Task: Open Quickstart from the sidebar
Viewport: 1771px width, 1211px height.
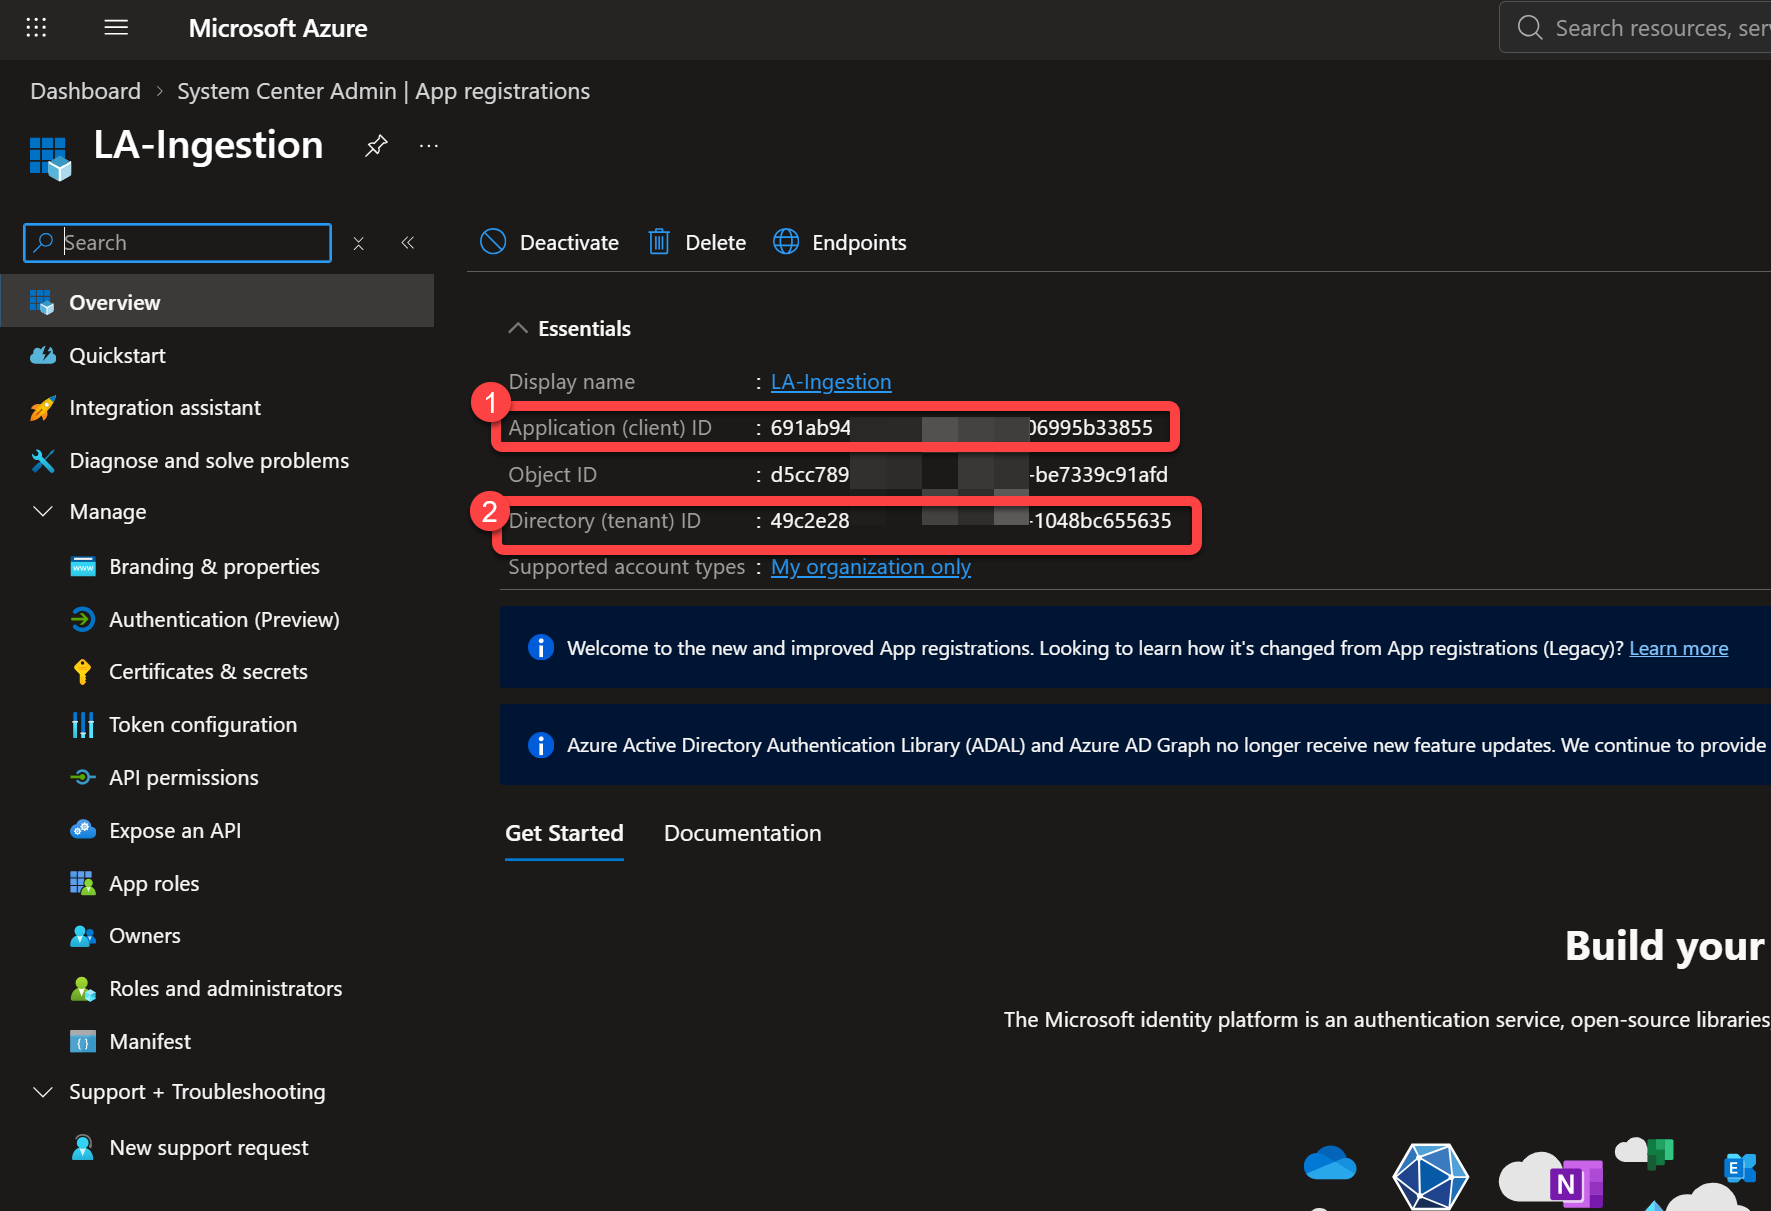Action: coord(117,355)
